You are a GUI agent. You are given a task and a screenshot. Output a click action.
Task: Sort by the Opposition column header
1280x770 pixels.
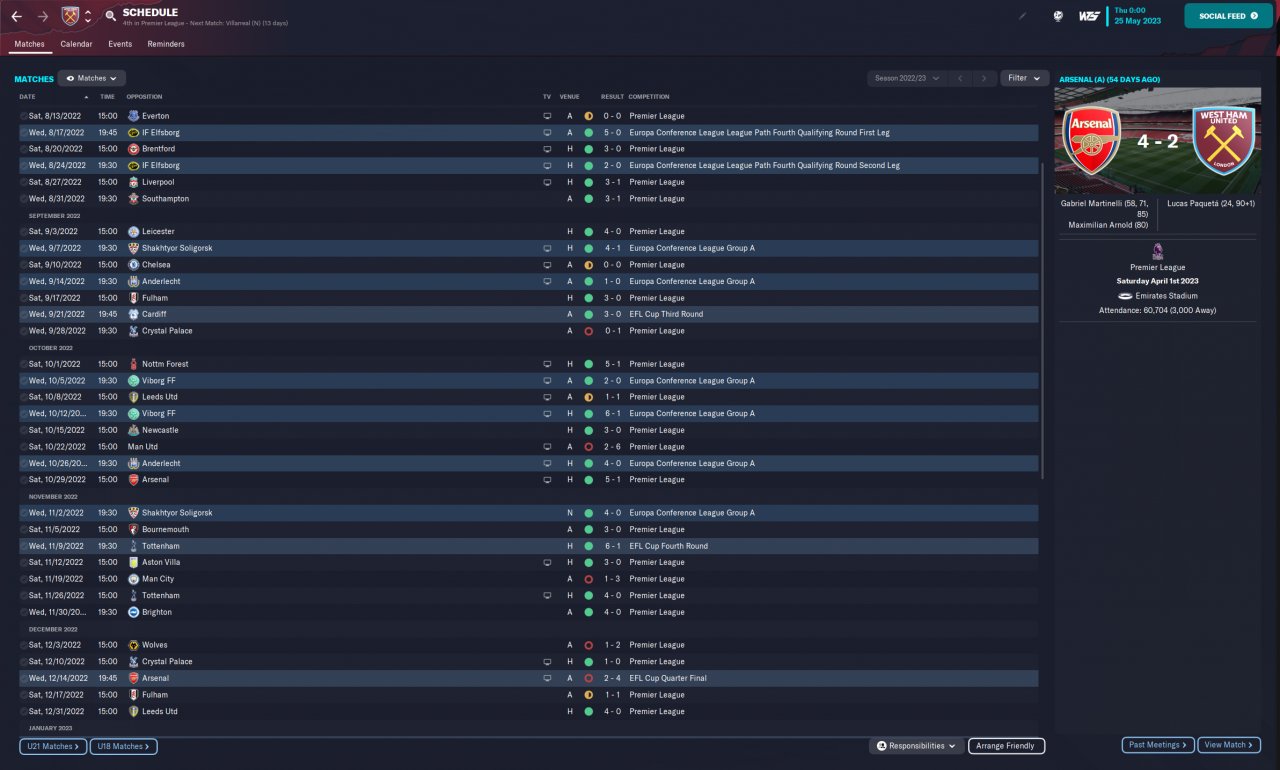(144, 97)
